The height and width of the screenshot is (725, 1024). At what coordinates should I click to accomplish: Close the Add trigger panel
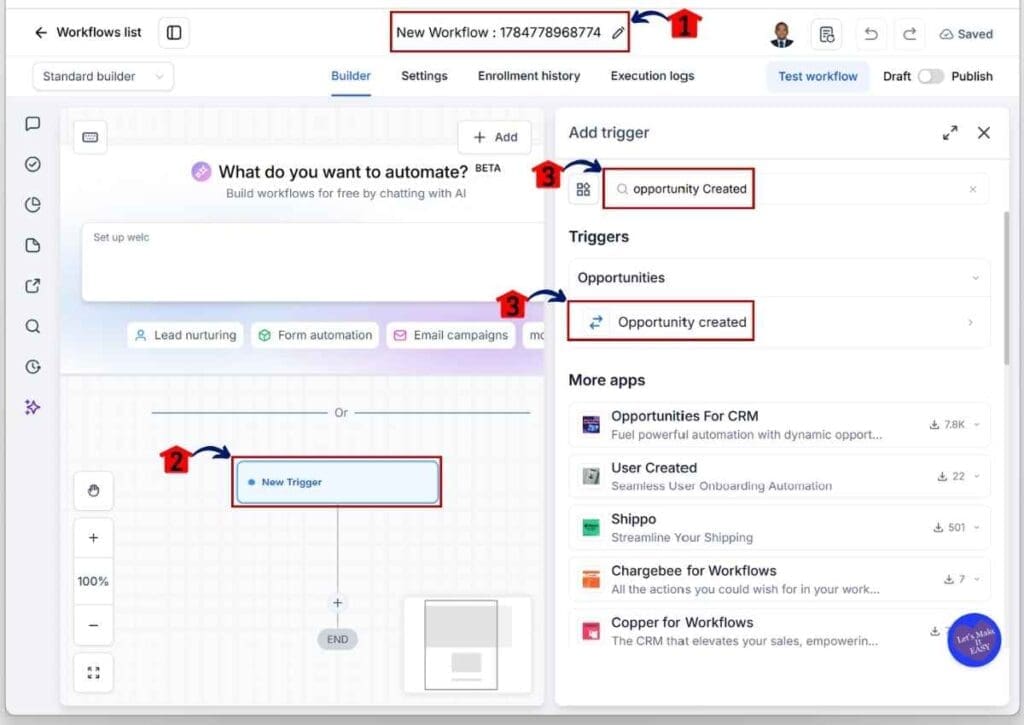coord(984,133)
